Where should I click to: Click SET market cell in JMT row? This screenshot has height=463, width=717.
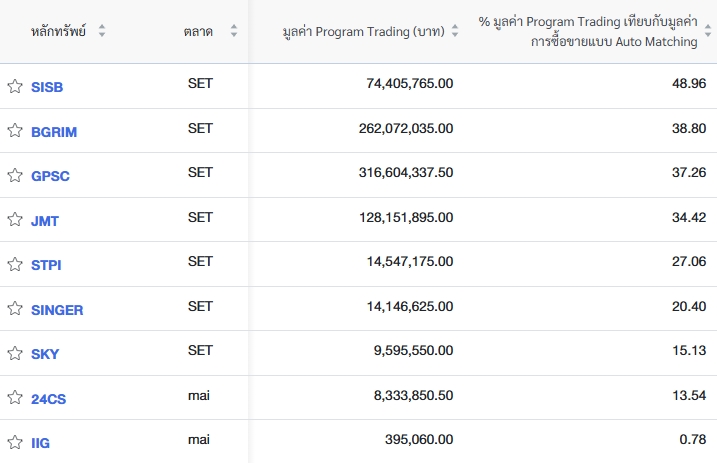pos(200,217)
